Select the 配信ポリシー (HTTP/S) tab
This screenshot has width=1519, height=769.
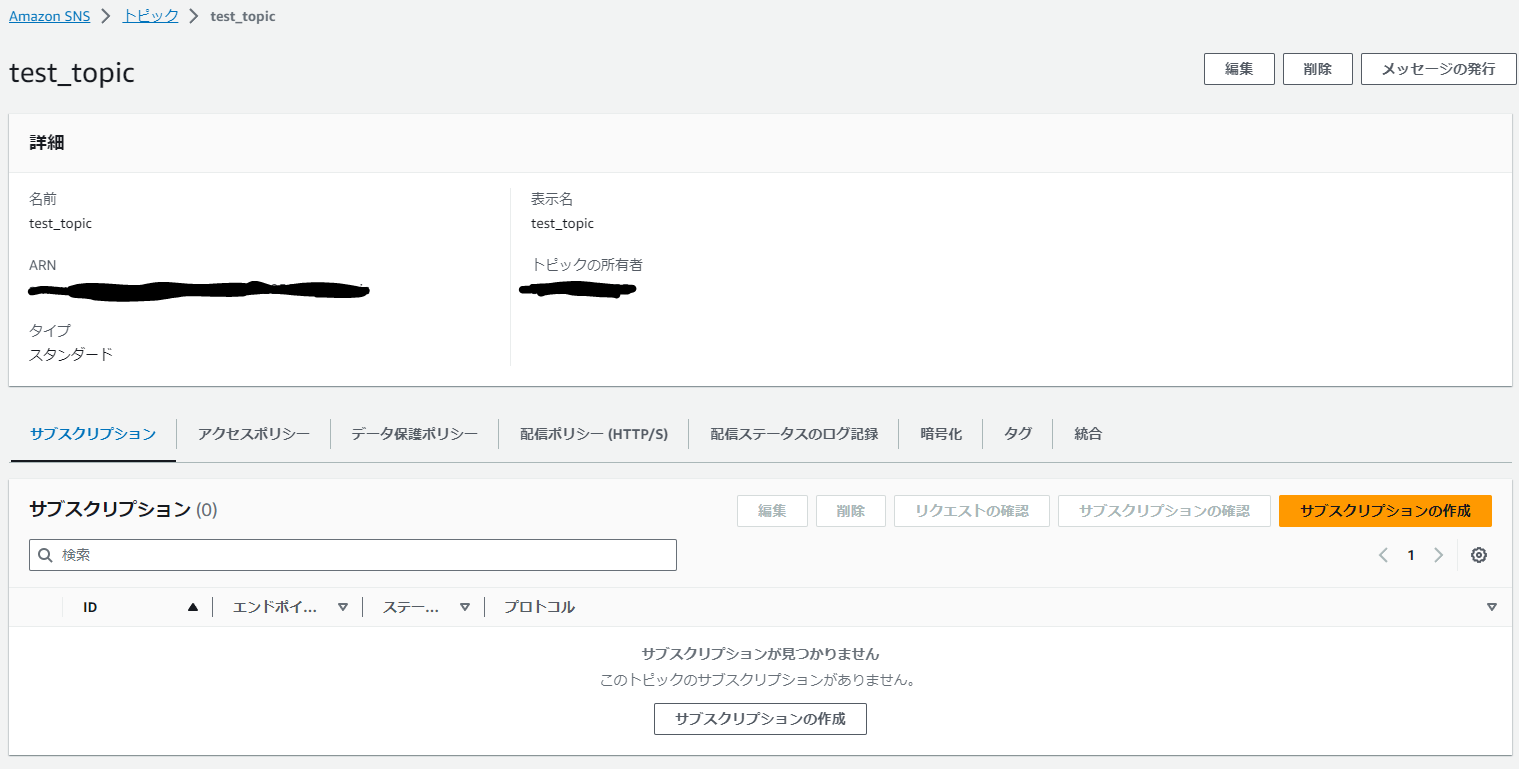[593, 433]
